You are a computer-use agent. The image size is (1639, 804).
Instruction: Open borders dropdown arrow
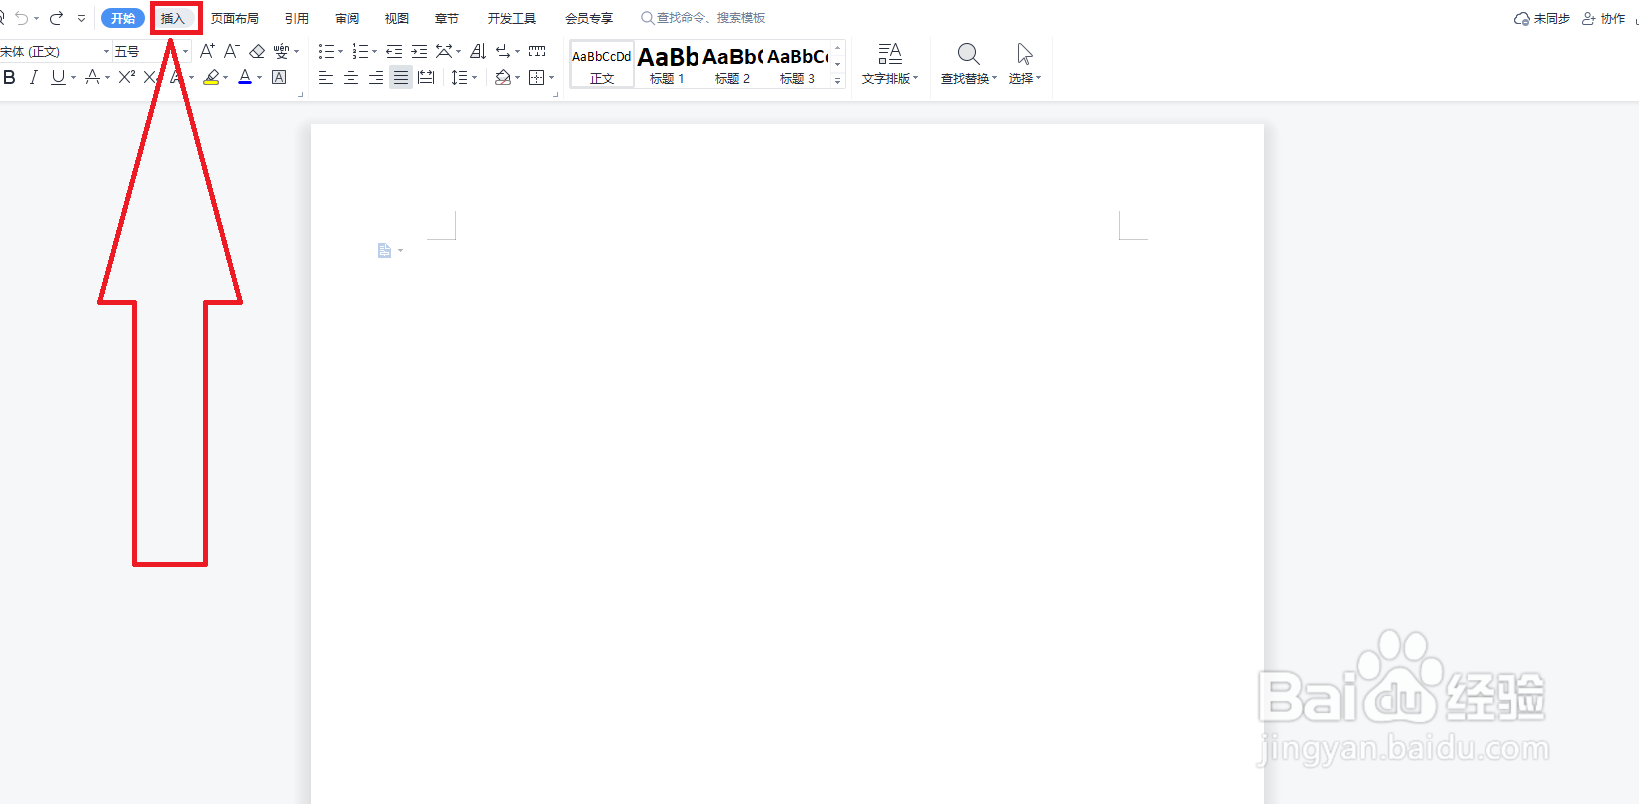pyautogui.click(x=551, y=78)
